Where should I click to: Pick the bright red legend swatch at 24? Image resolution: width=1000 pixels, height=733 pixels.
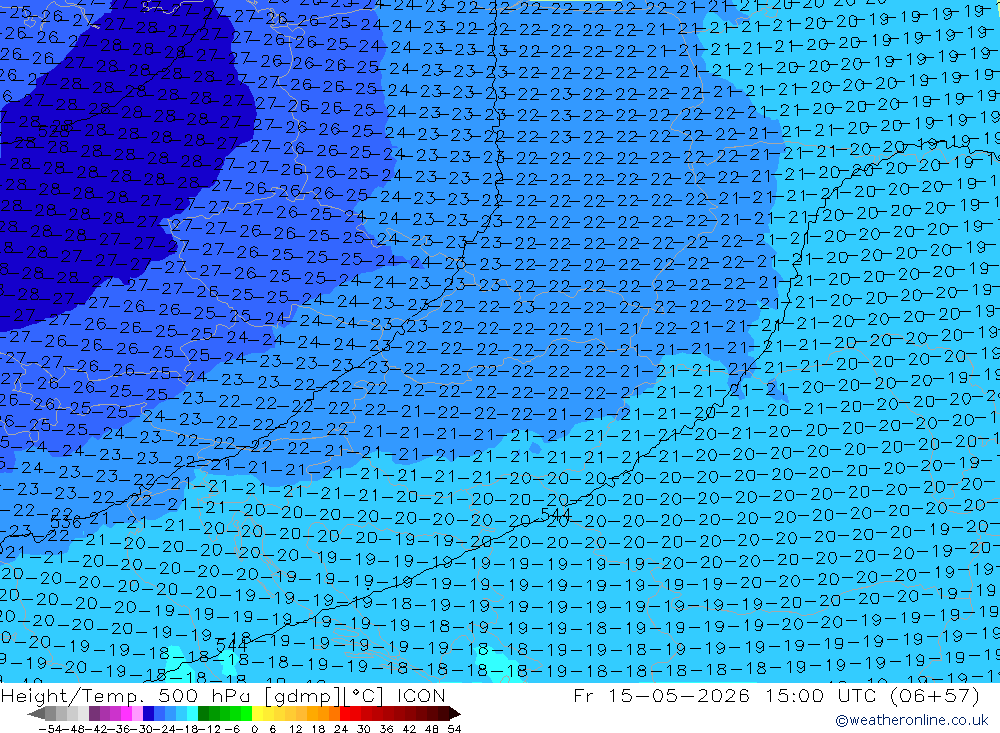pos(346,713)
